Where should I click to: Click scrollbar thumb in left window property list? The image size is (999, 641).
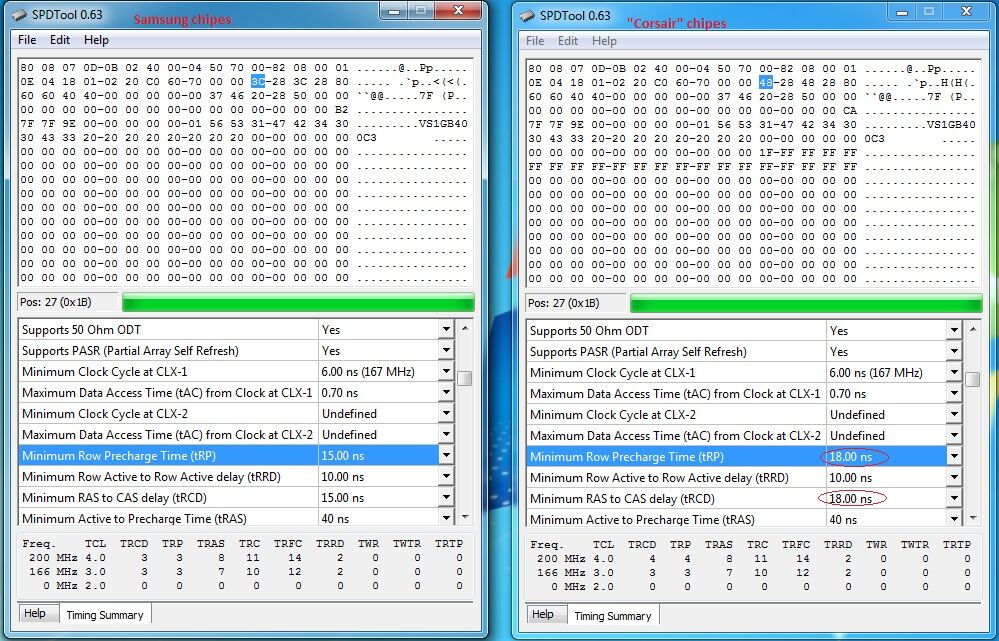[x=465, y=378]
